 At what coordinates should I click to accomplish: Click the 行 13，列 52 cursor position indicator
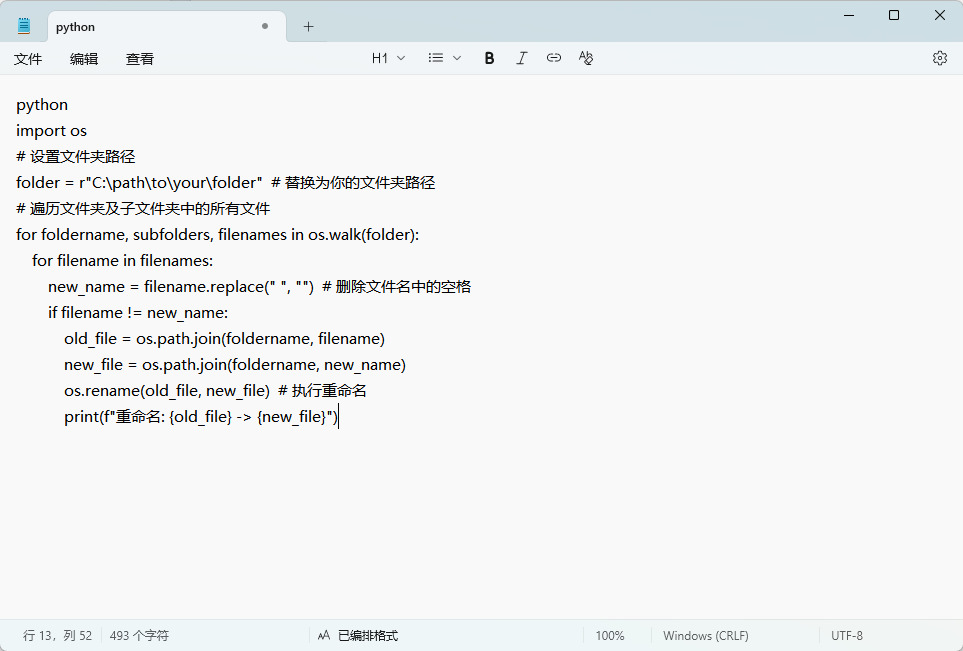pos(57,635)
